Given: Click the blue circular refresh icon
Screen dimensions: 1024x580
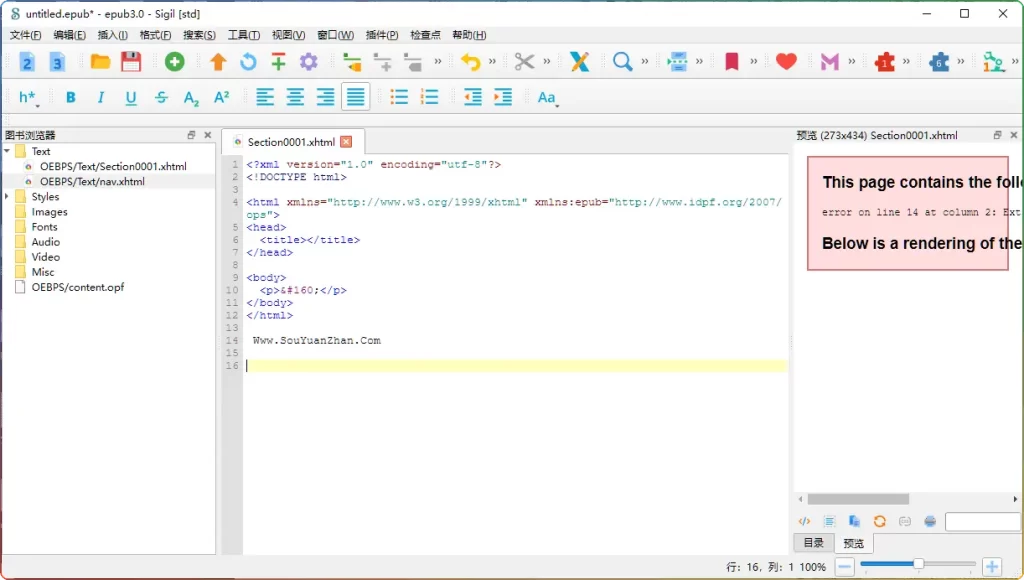Looking at the screenshot, I should click(248, 62).
